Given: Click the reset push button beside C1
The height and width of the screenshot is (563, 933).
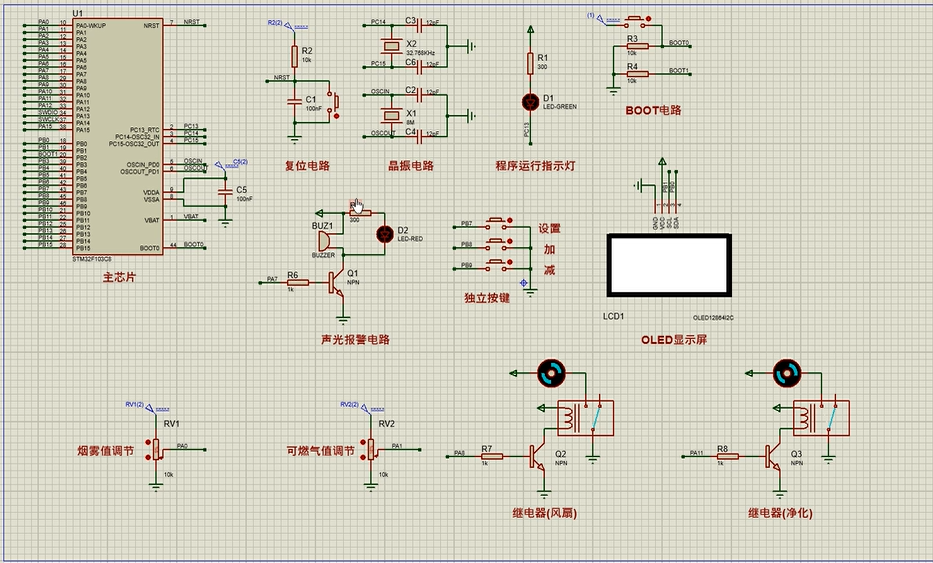Looking at the screenshot, I should click(x=333, y=102).
